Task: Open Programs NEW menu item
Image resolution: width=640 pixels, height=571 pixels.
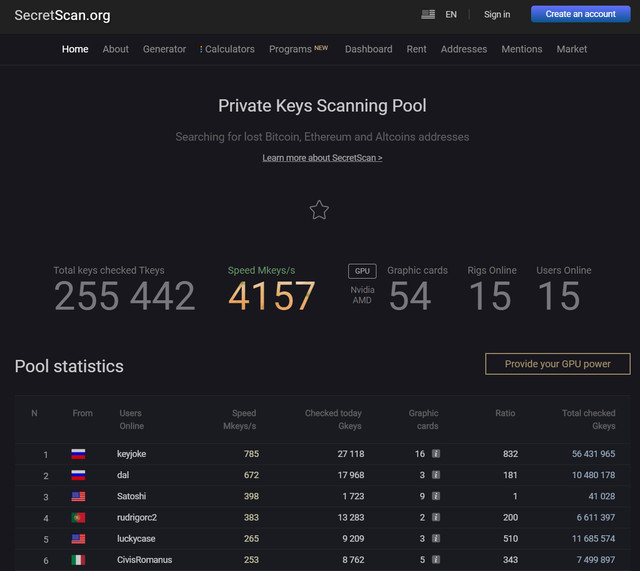Action: 298,49
